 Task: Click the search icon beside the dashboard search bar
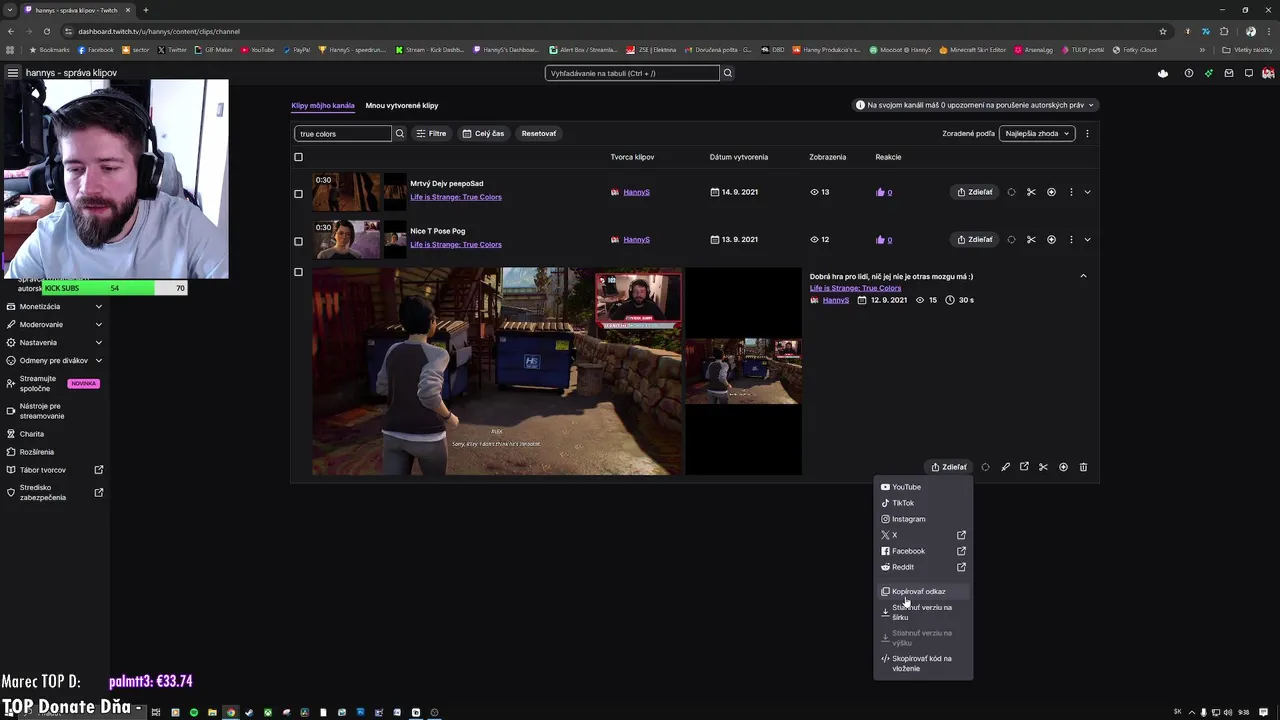click(x=728, y=73)
